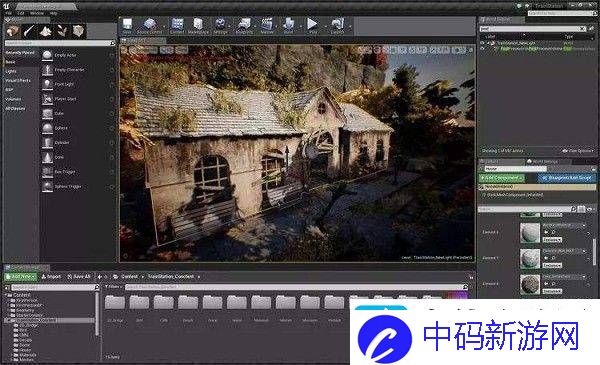This screenshot has width=600, height=365.
Task: Clear the World Outliner search text
Action: pyautogui.click(x=582, y=29)
